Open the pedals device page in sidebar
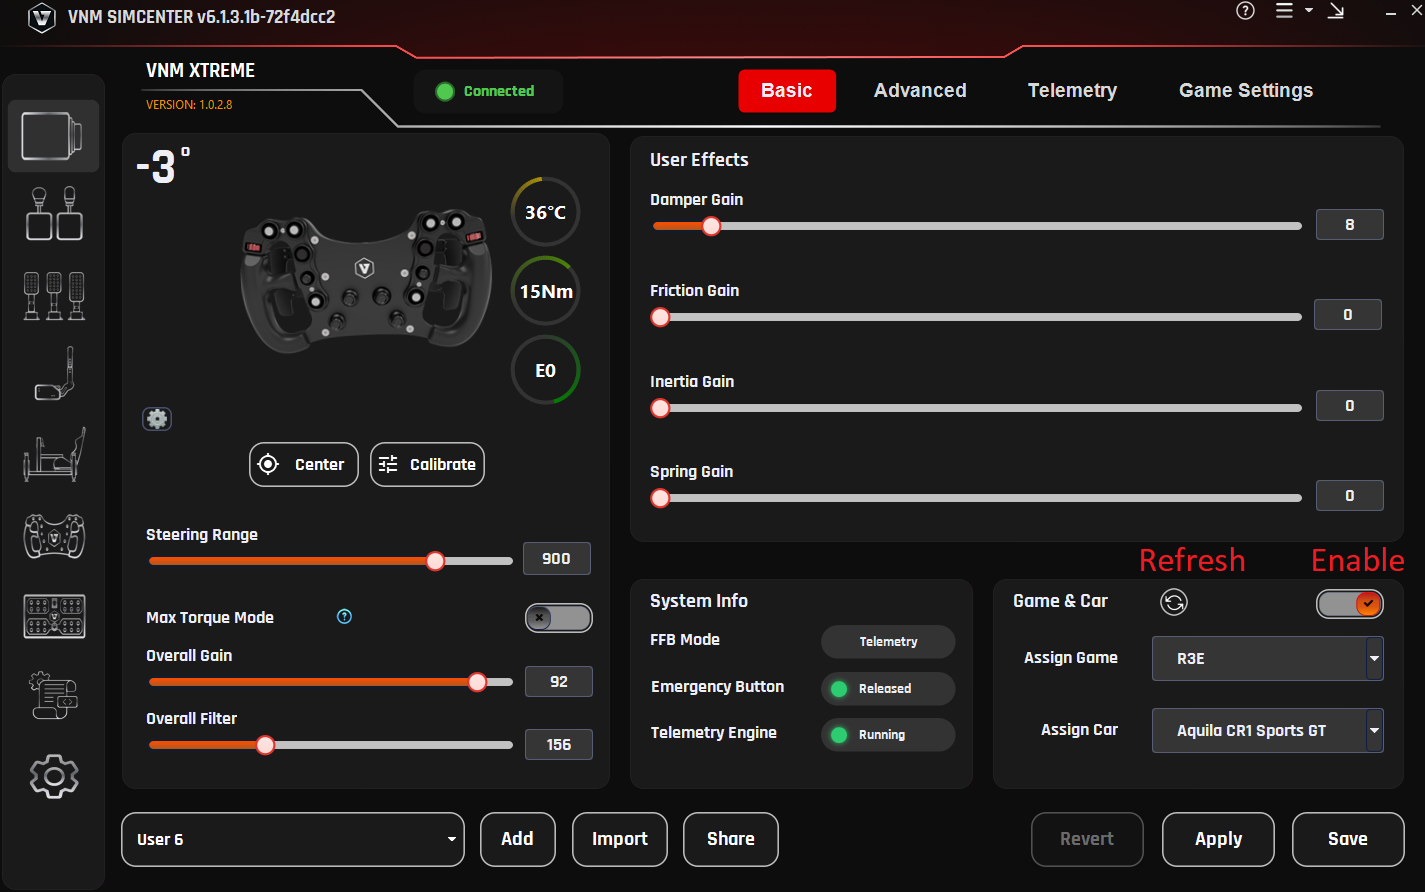This screenshot has width=1425, height=892. coord(54,295)
